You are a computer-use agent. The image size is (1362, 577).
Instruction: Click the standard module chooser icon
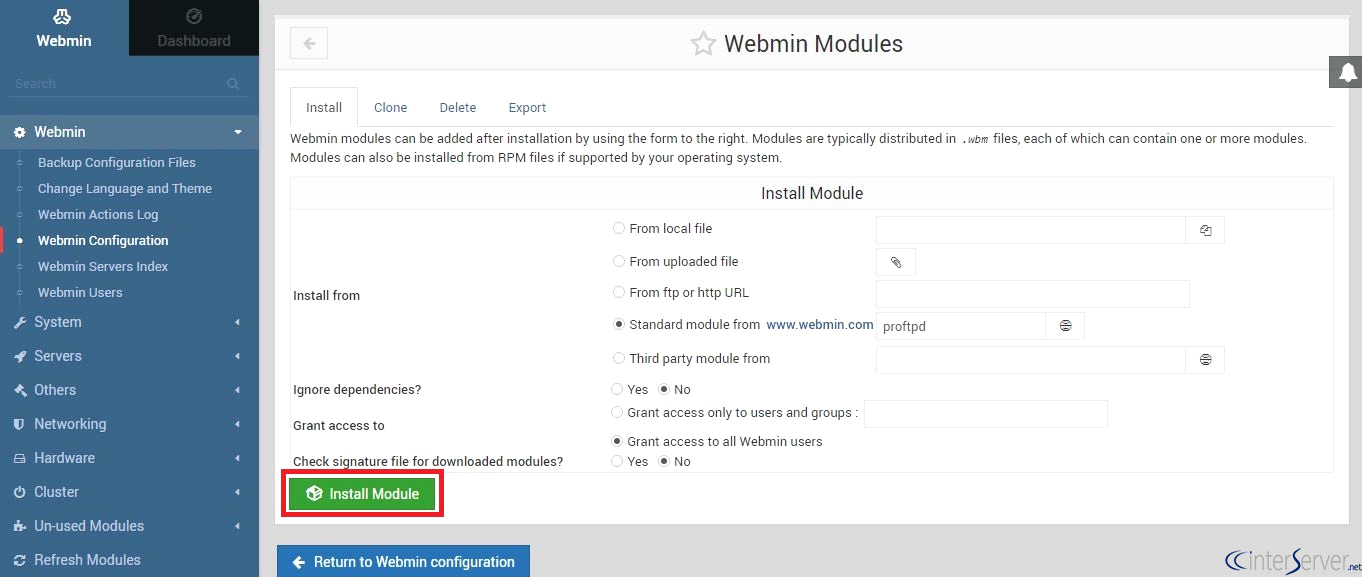(1065, 326)
